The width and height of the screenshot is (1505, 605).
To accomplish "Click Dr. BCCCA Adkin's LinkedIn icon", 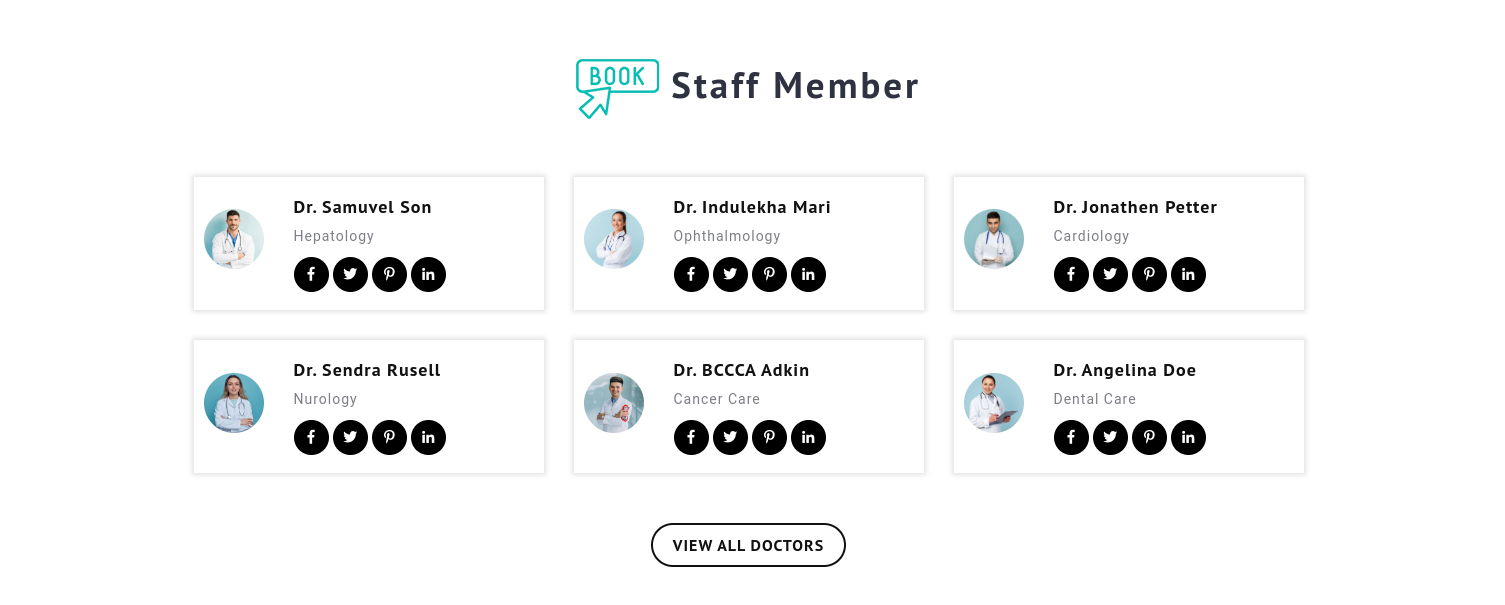I will (x=808, y=437).
